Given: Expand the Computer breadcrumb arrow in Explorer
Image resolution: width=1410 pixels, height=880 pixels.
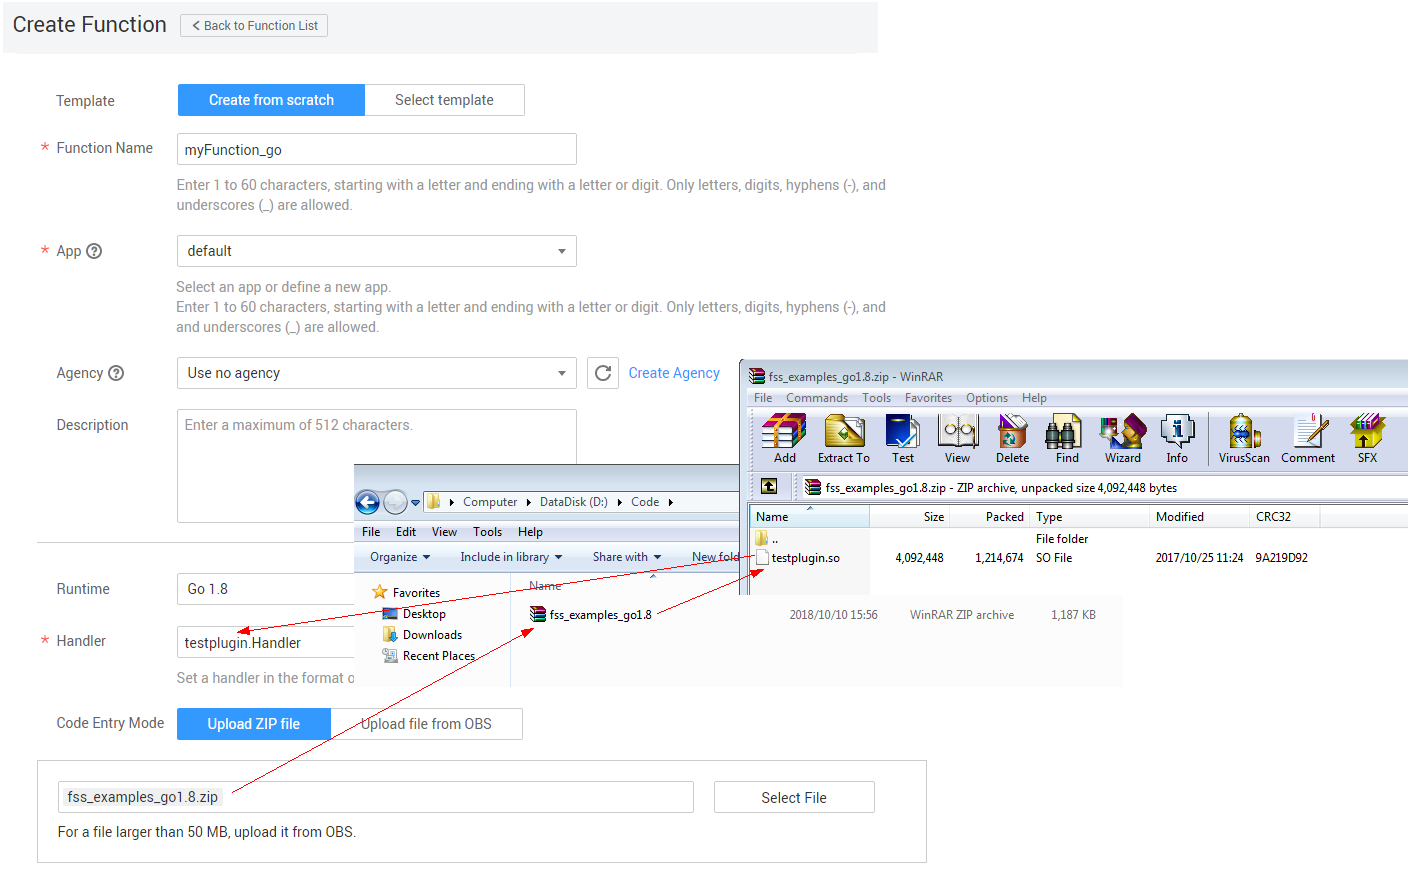Looking at the screenshot, I should point(529,502).
